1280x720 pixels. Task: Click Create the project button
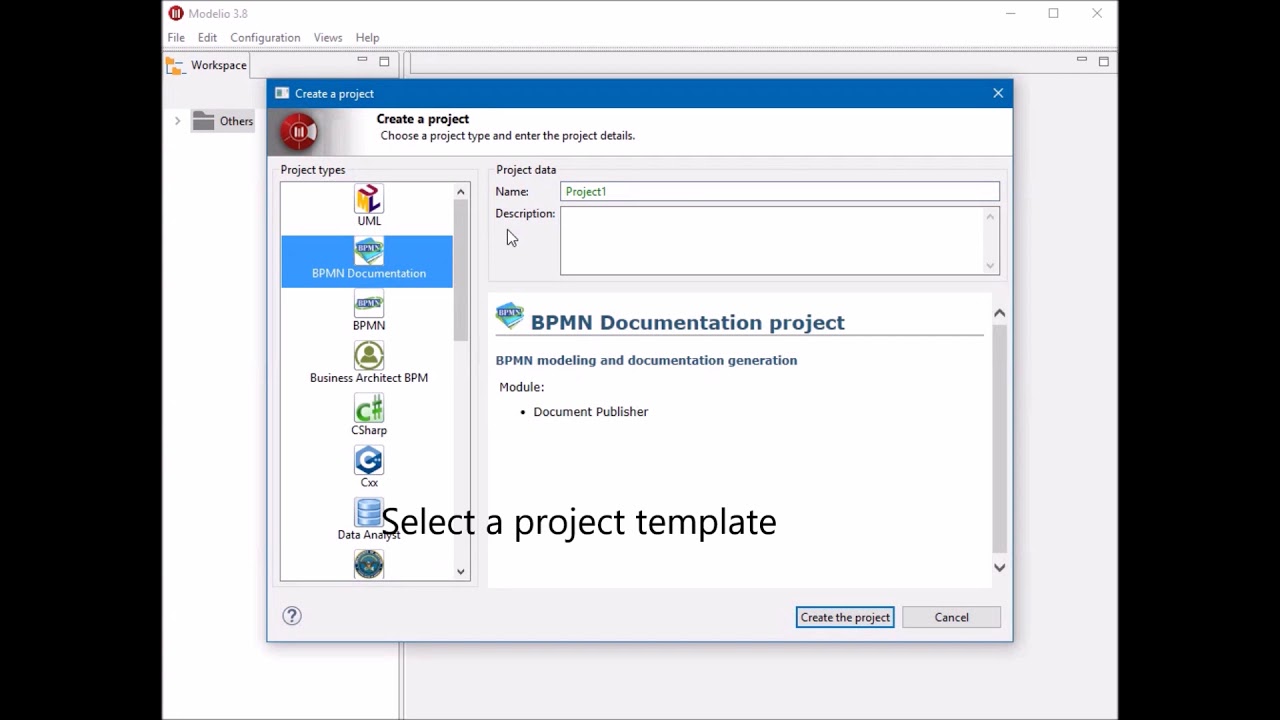coord(845,617)
